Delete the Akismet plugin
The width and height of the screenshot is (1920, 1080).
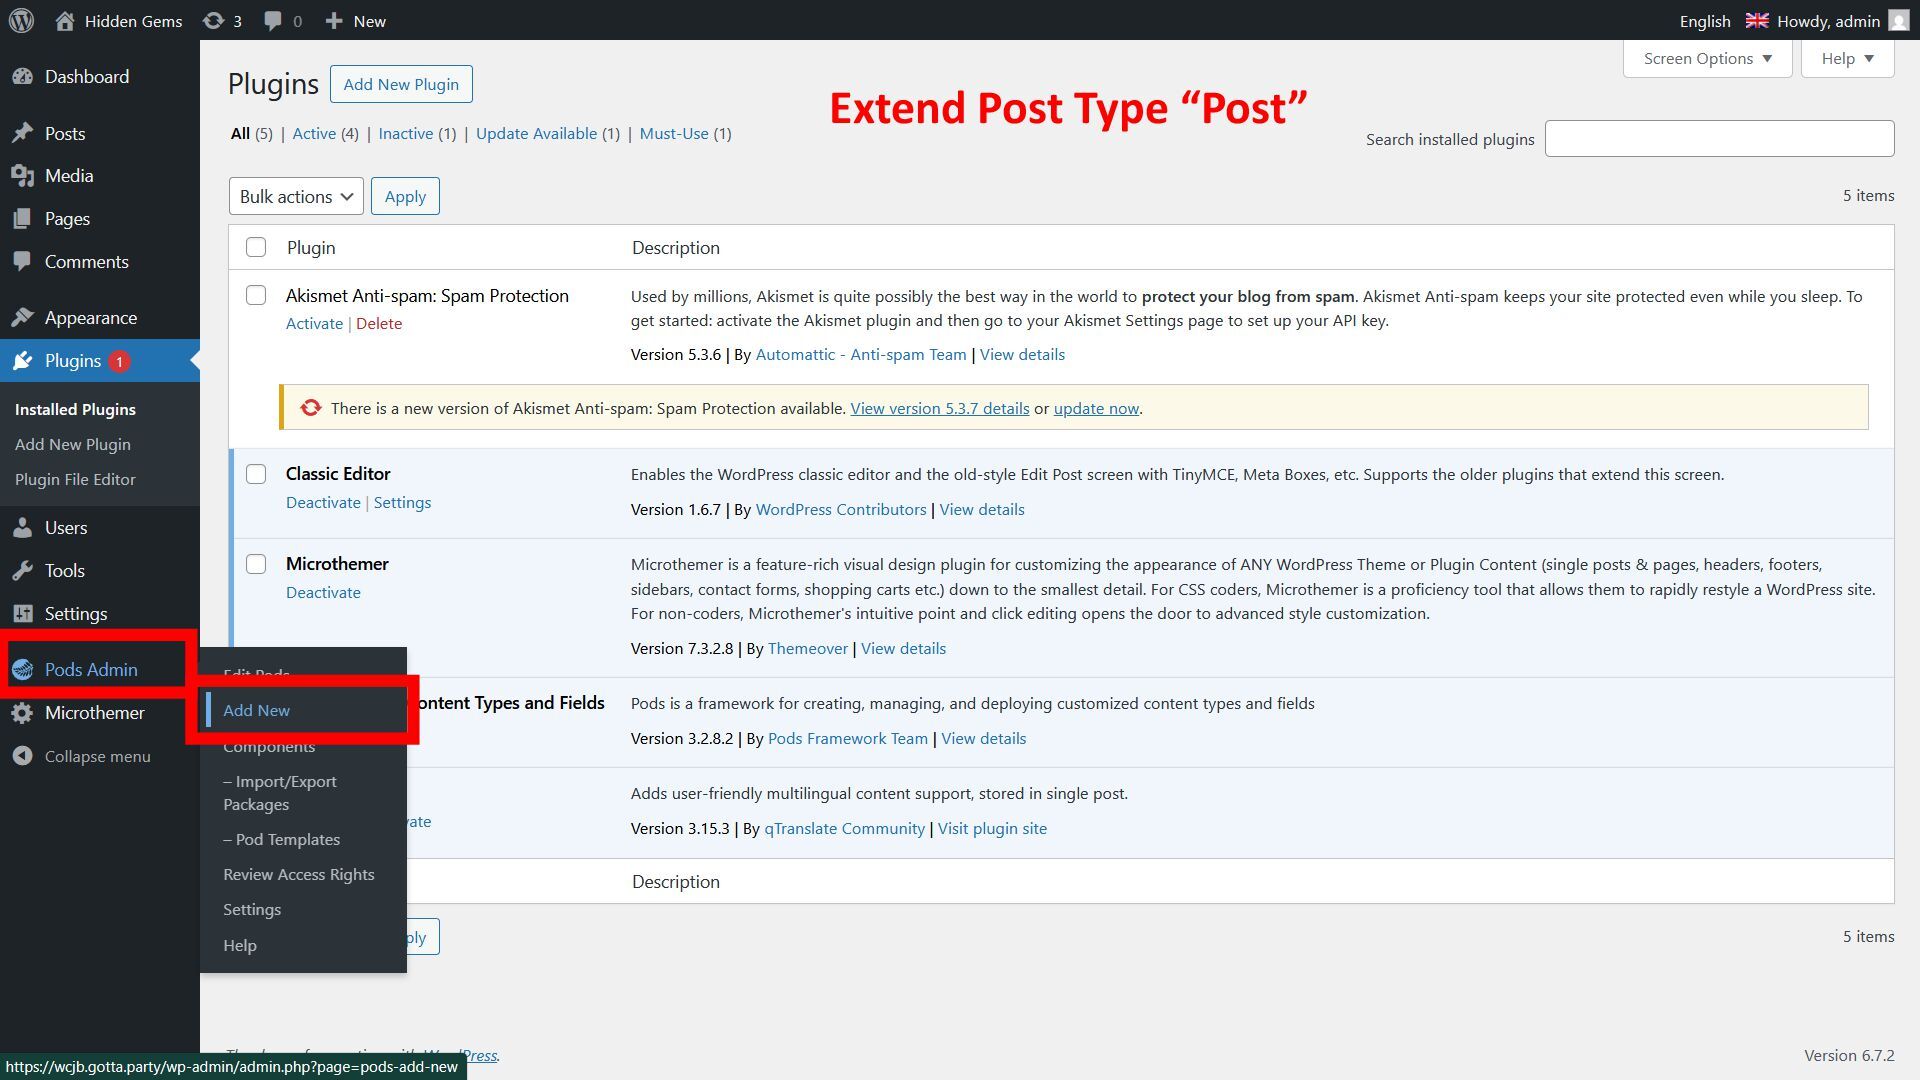(379, 323)
